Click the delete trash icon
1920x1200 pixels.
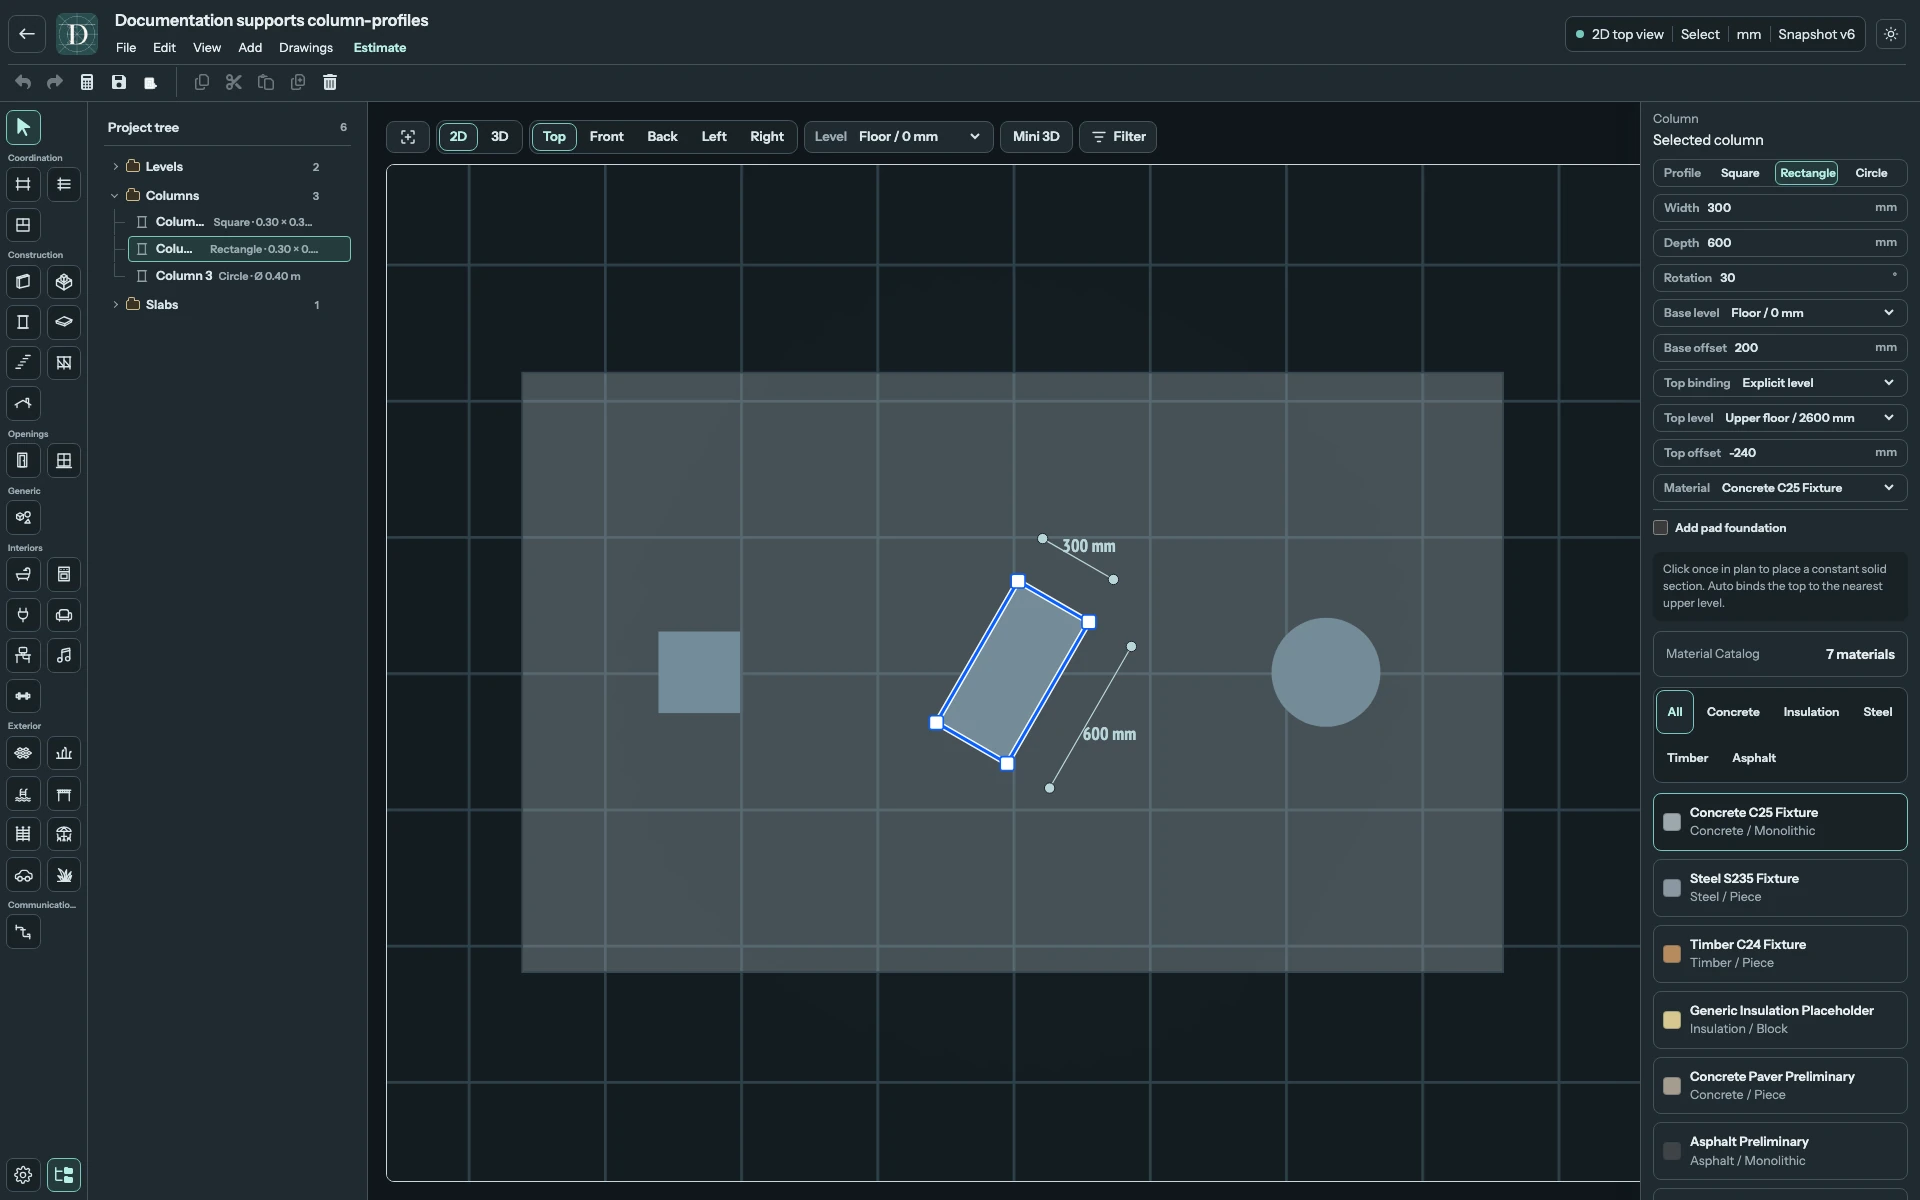(330, 82)
